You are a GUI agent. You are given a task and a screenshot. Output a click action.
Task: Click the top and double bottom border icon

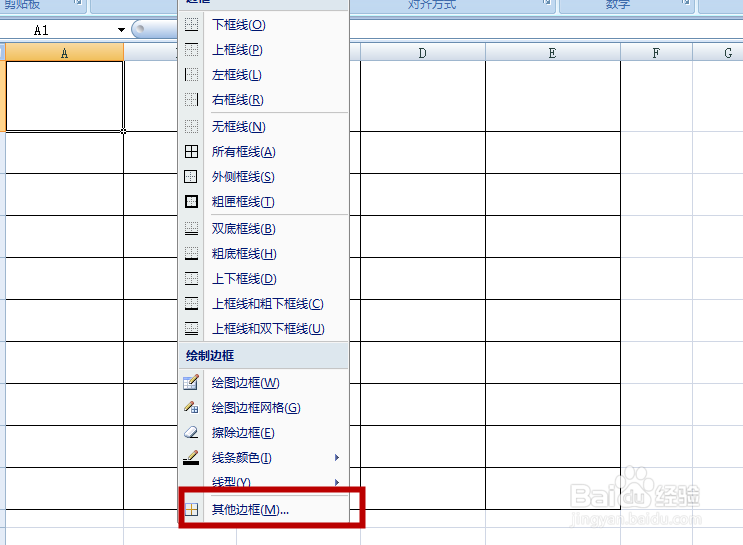click(x=191, y=328)
